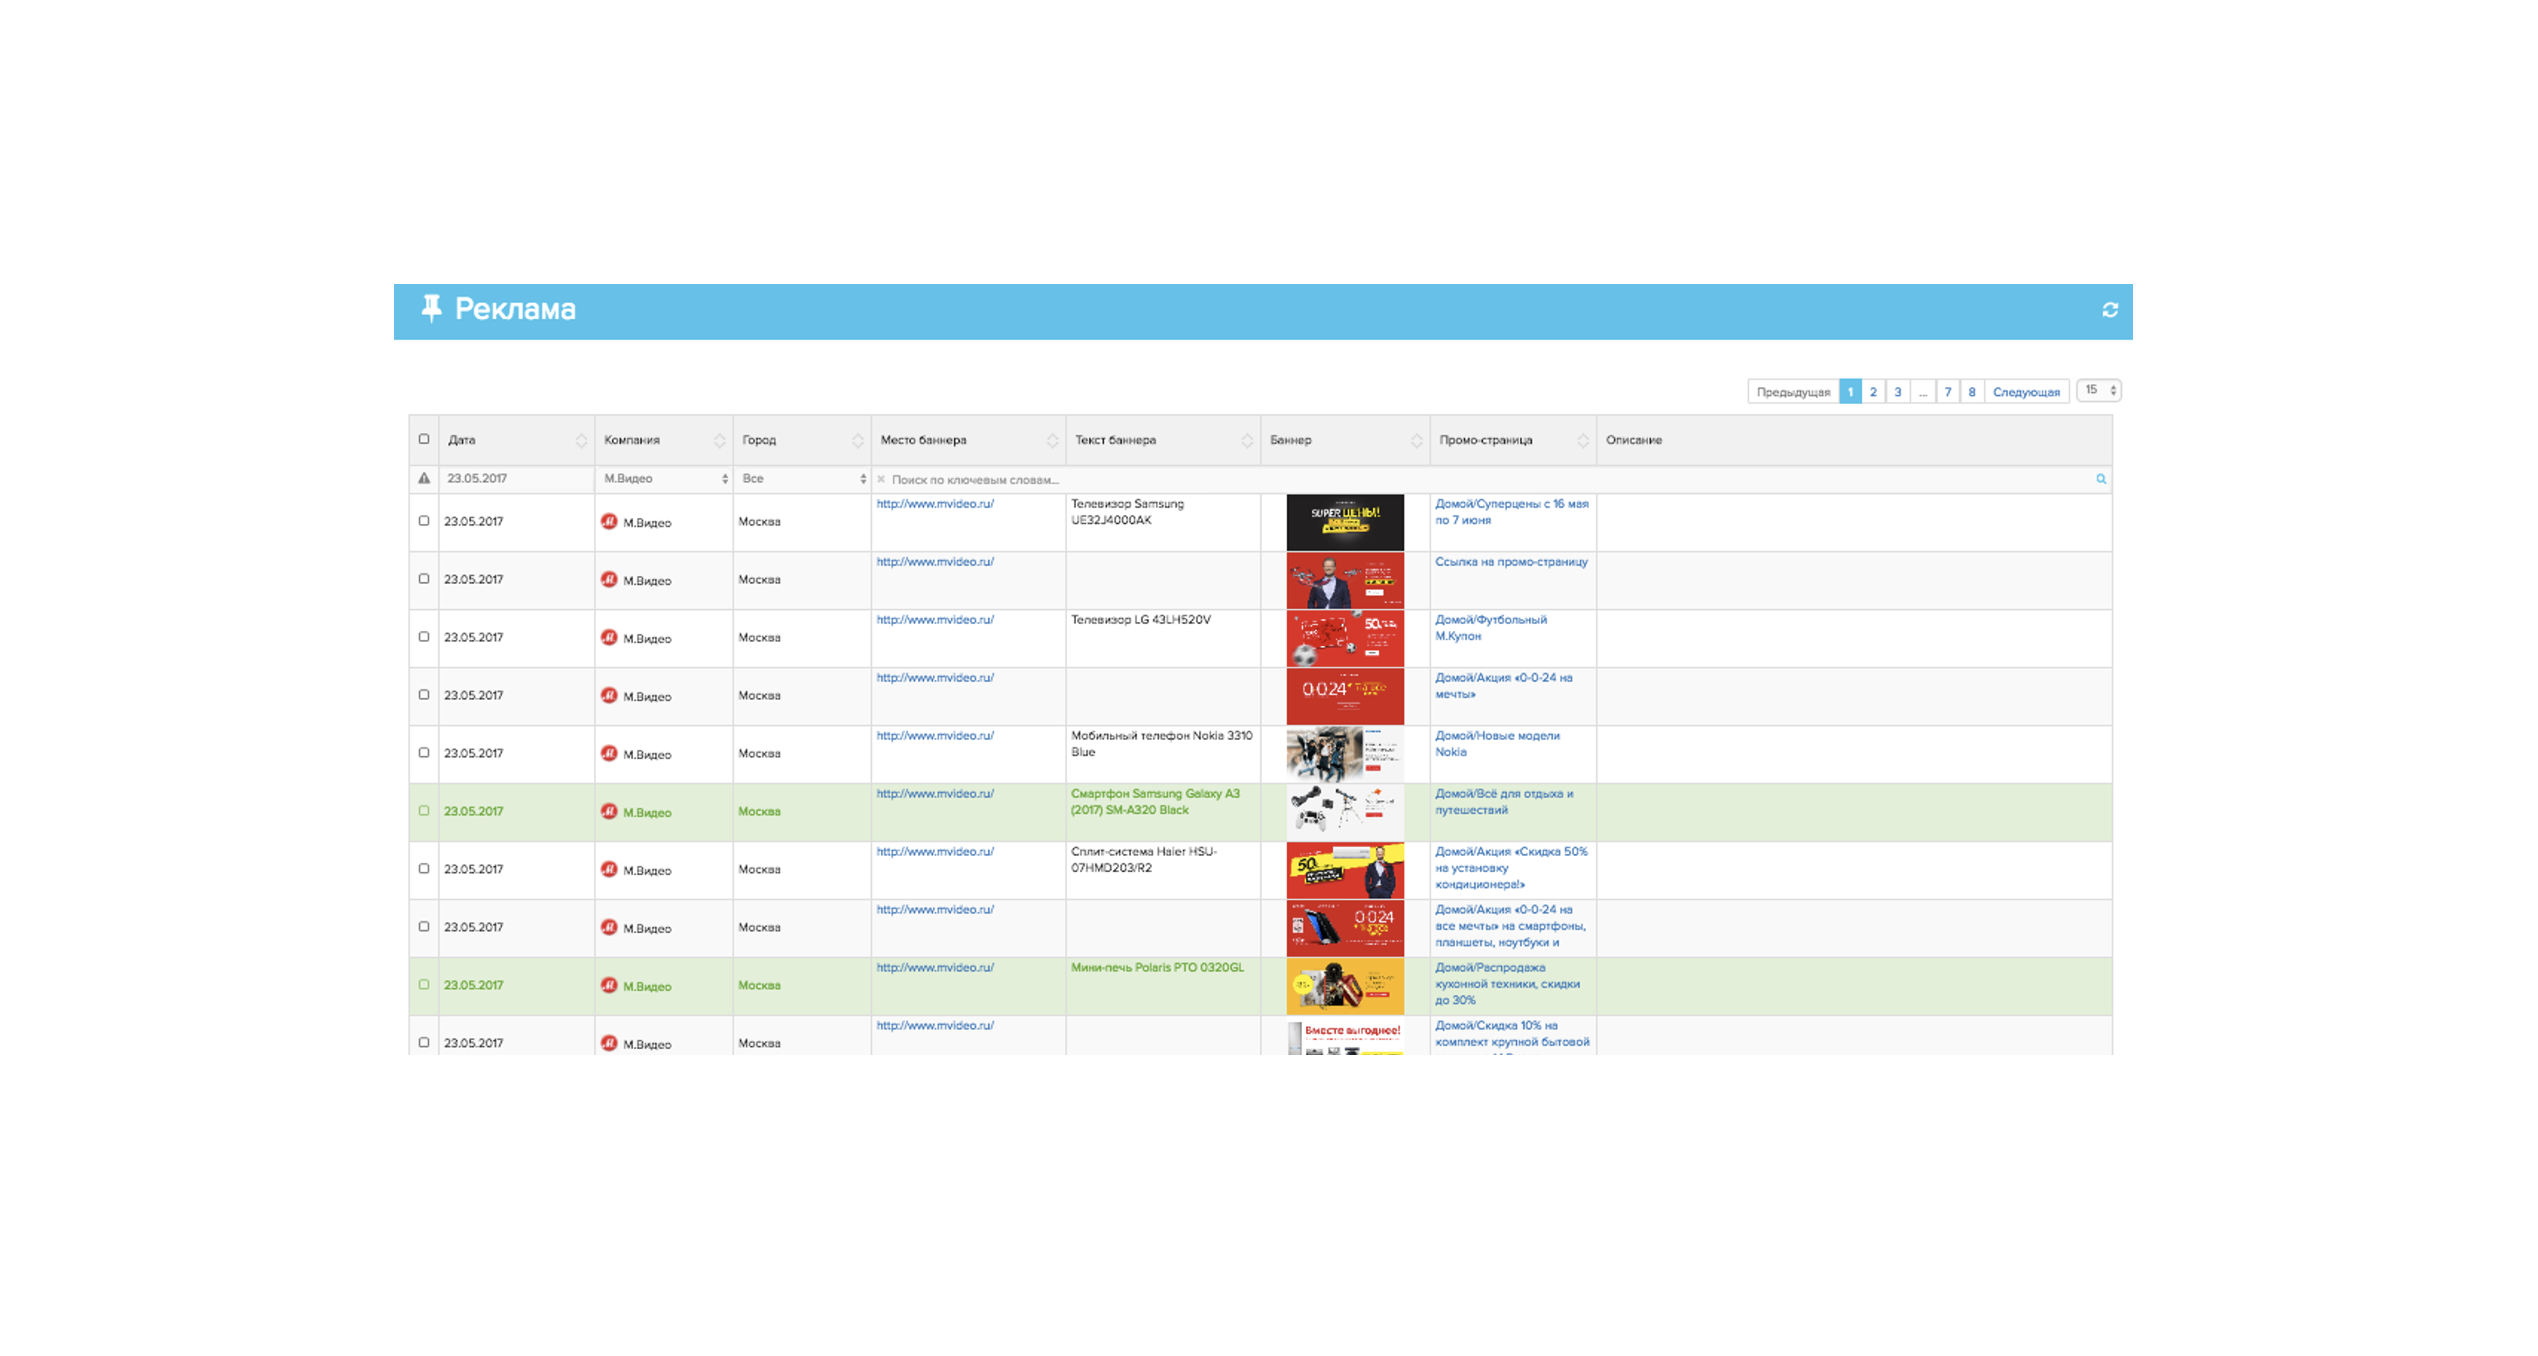
Task: Open Домой/Распродажа кухонной техники link
Action: [x=1508, y=984]
